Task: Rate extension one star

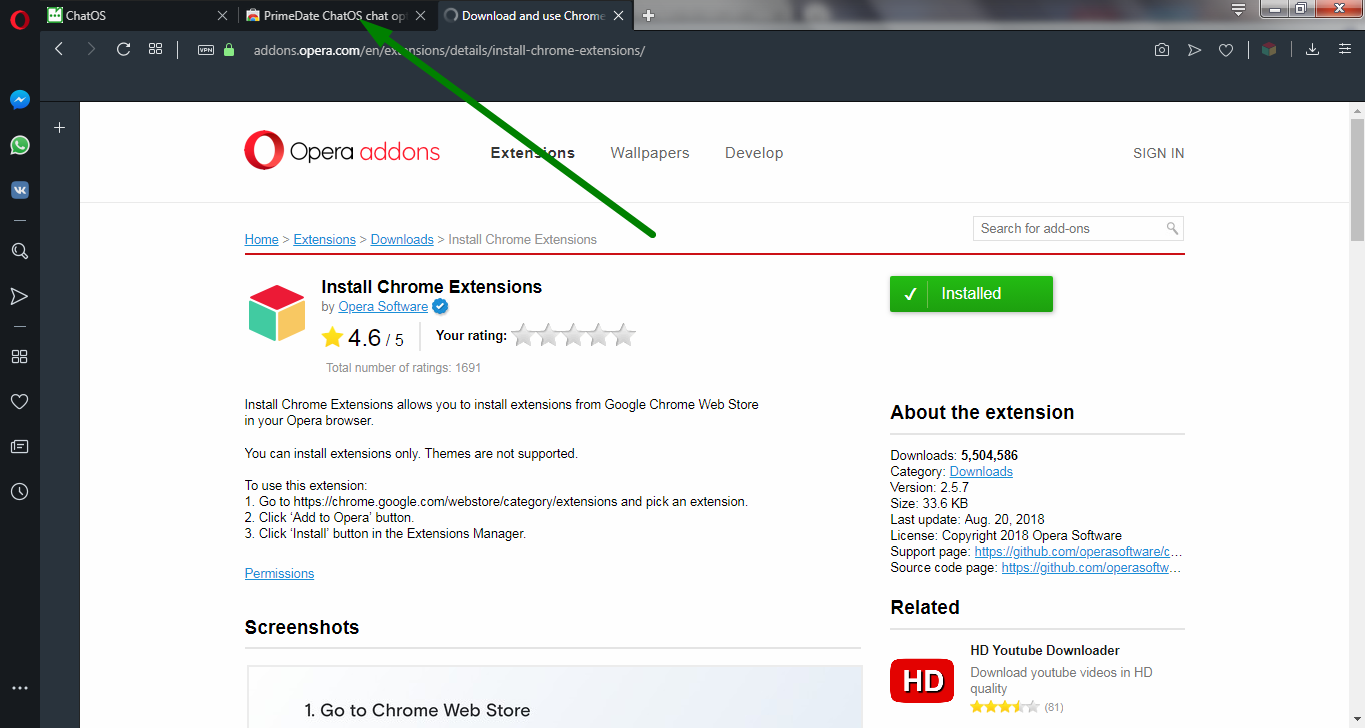Action: tap(524, 335)
